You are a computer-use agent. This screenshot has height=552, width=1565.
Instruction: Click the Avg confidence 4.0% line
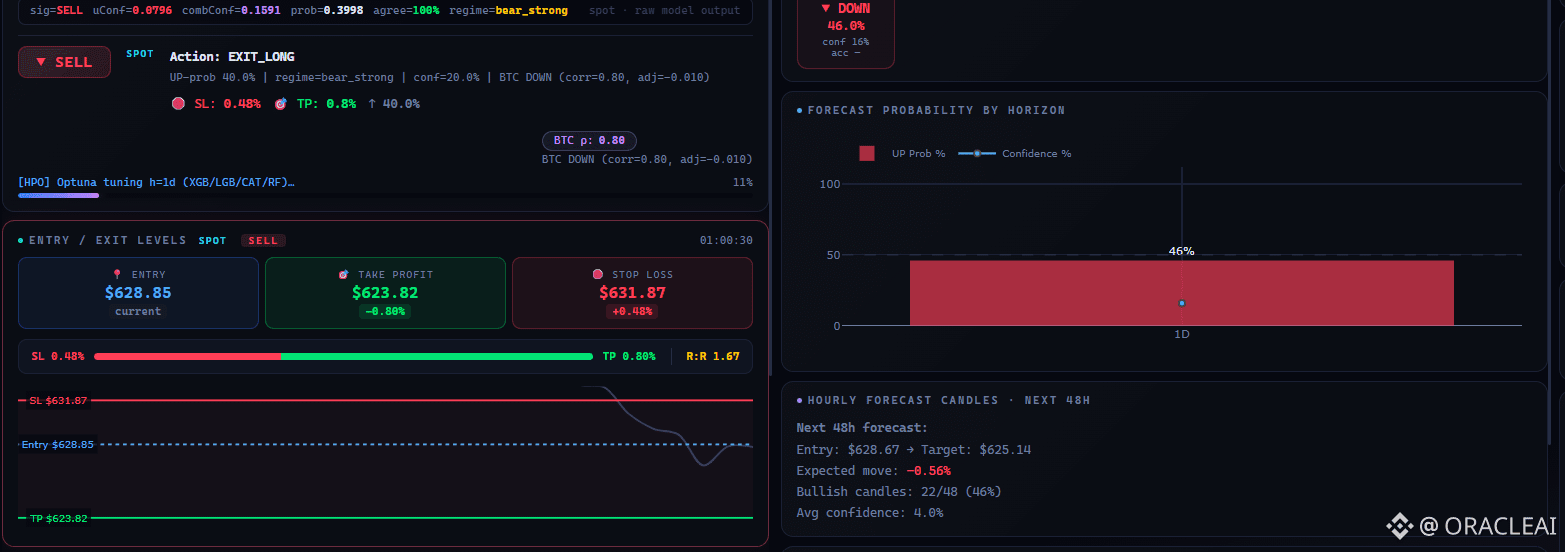coord(869,512)
